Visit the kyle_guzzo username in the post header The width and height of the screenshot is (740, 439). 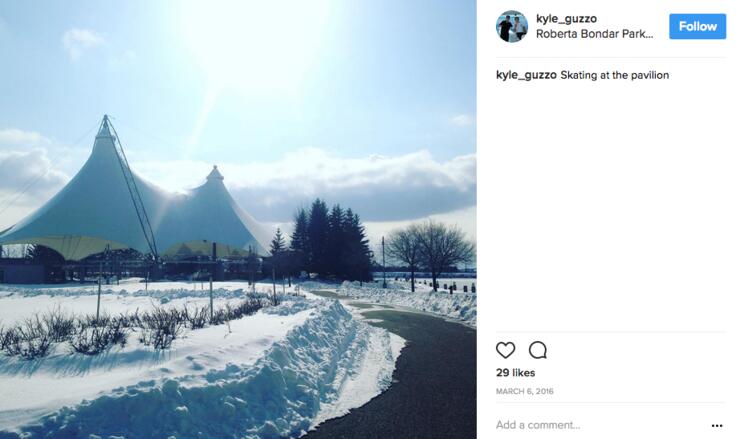(x=566, y=19)
